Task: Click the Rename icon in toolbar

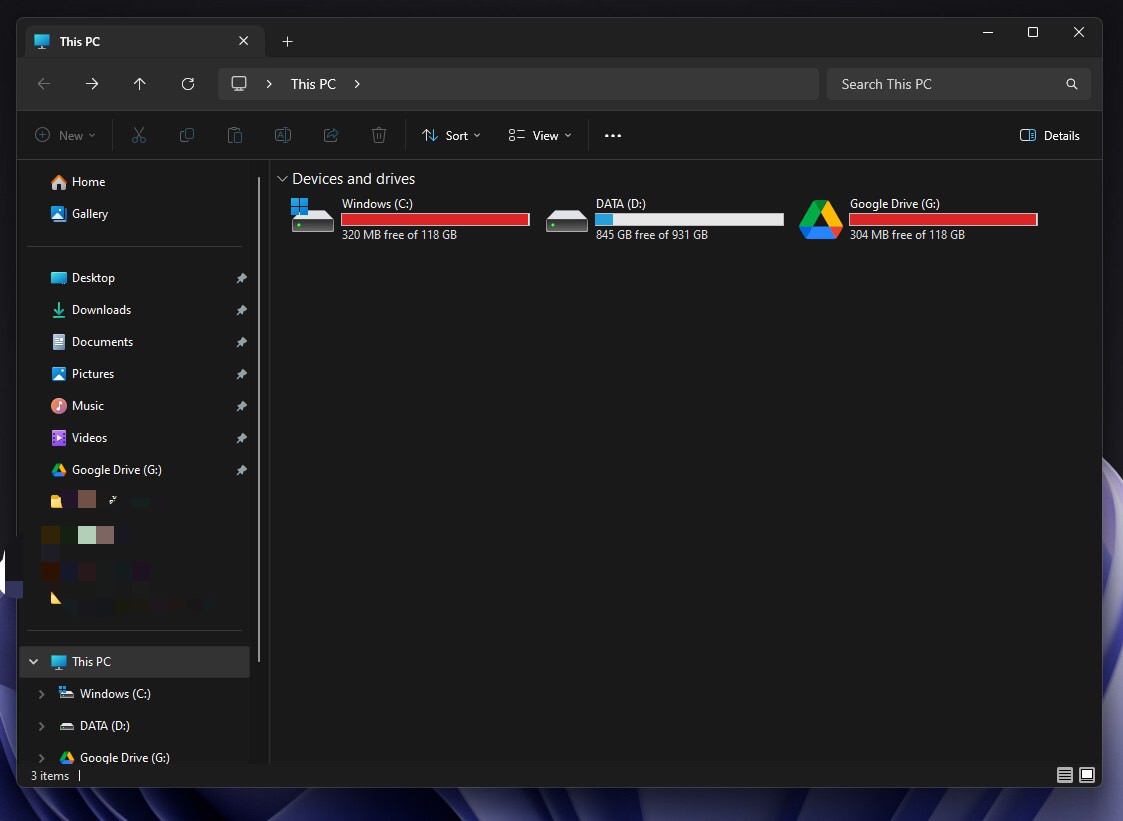Action: [283, 135]
